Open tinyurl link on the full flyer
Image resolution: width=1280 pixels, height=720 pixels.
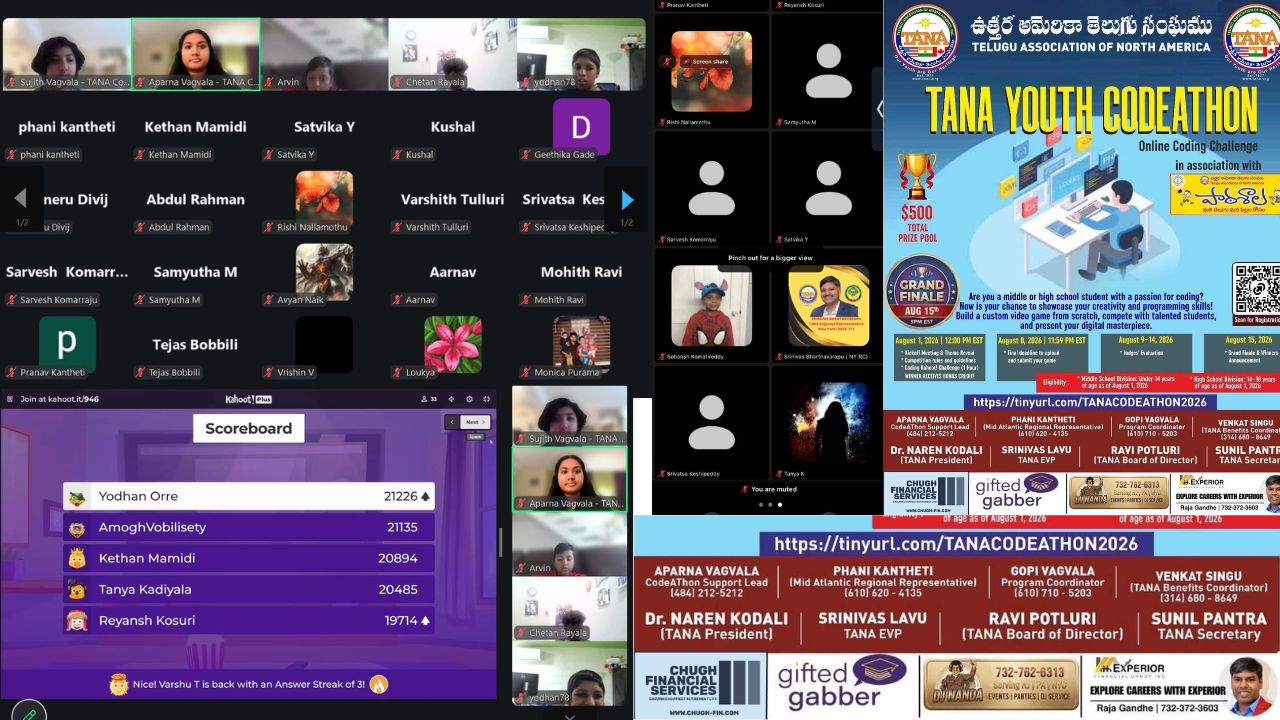click(1091, 402)
